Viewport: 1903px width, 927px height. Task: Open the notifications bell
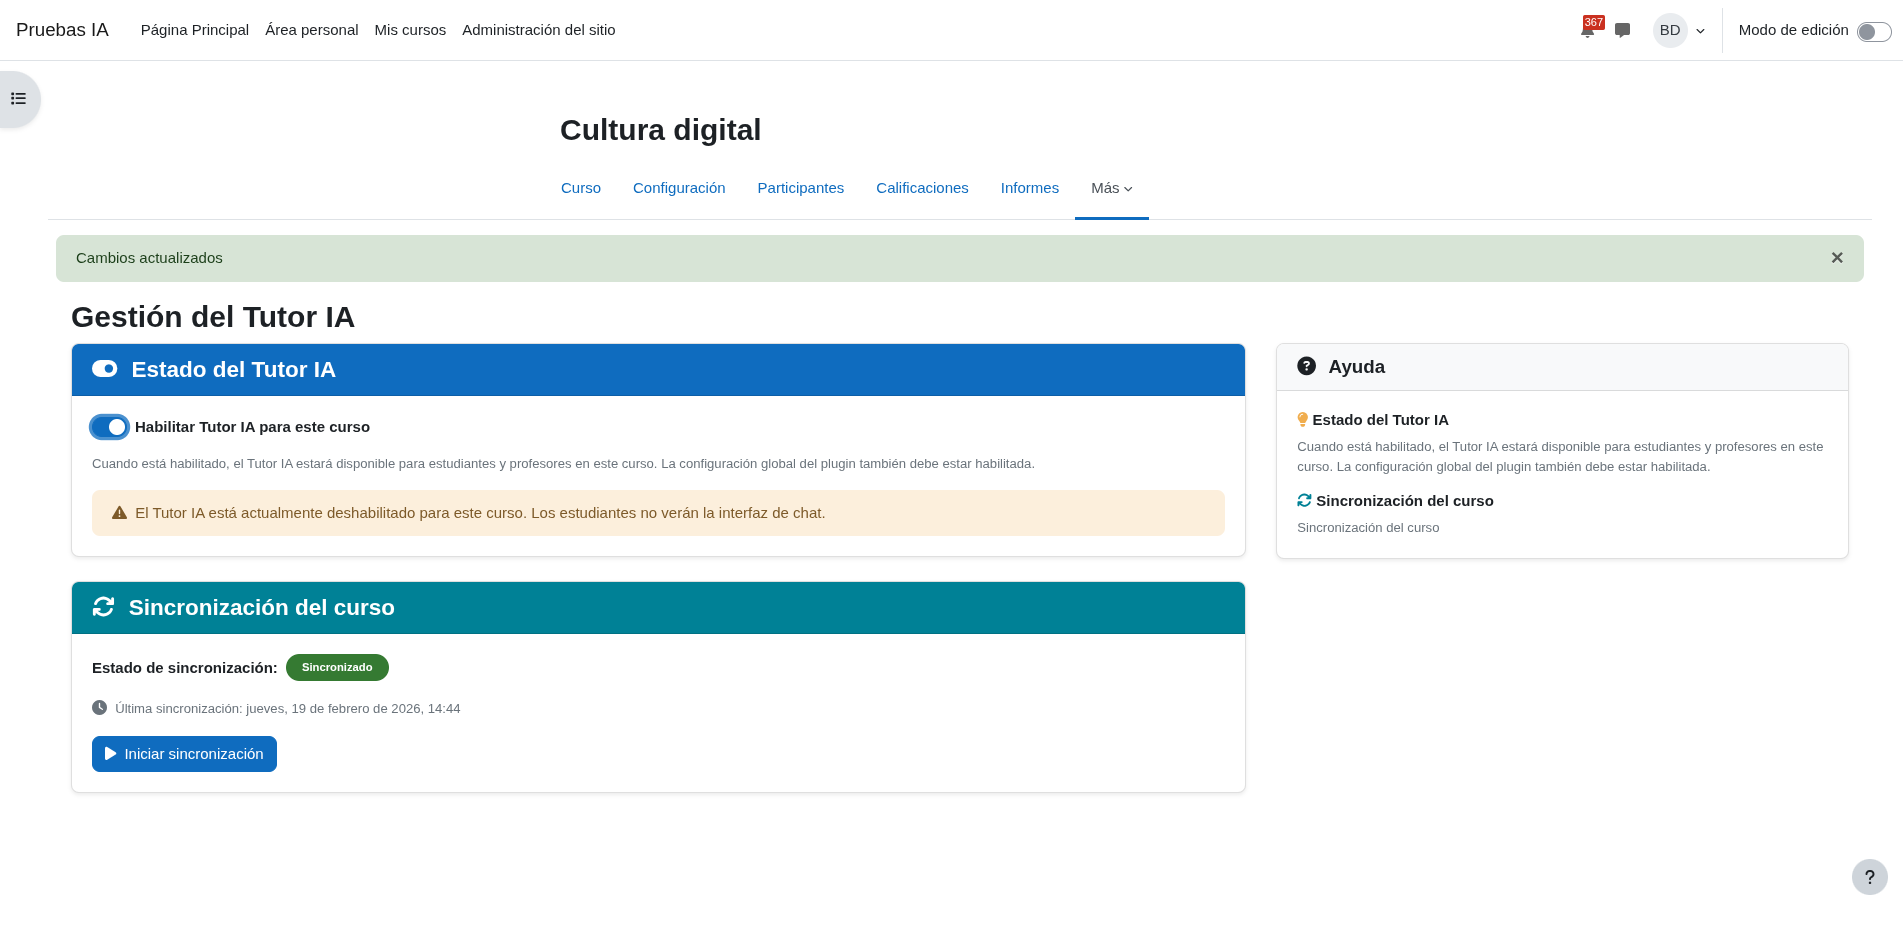pos(1587,30)
